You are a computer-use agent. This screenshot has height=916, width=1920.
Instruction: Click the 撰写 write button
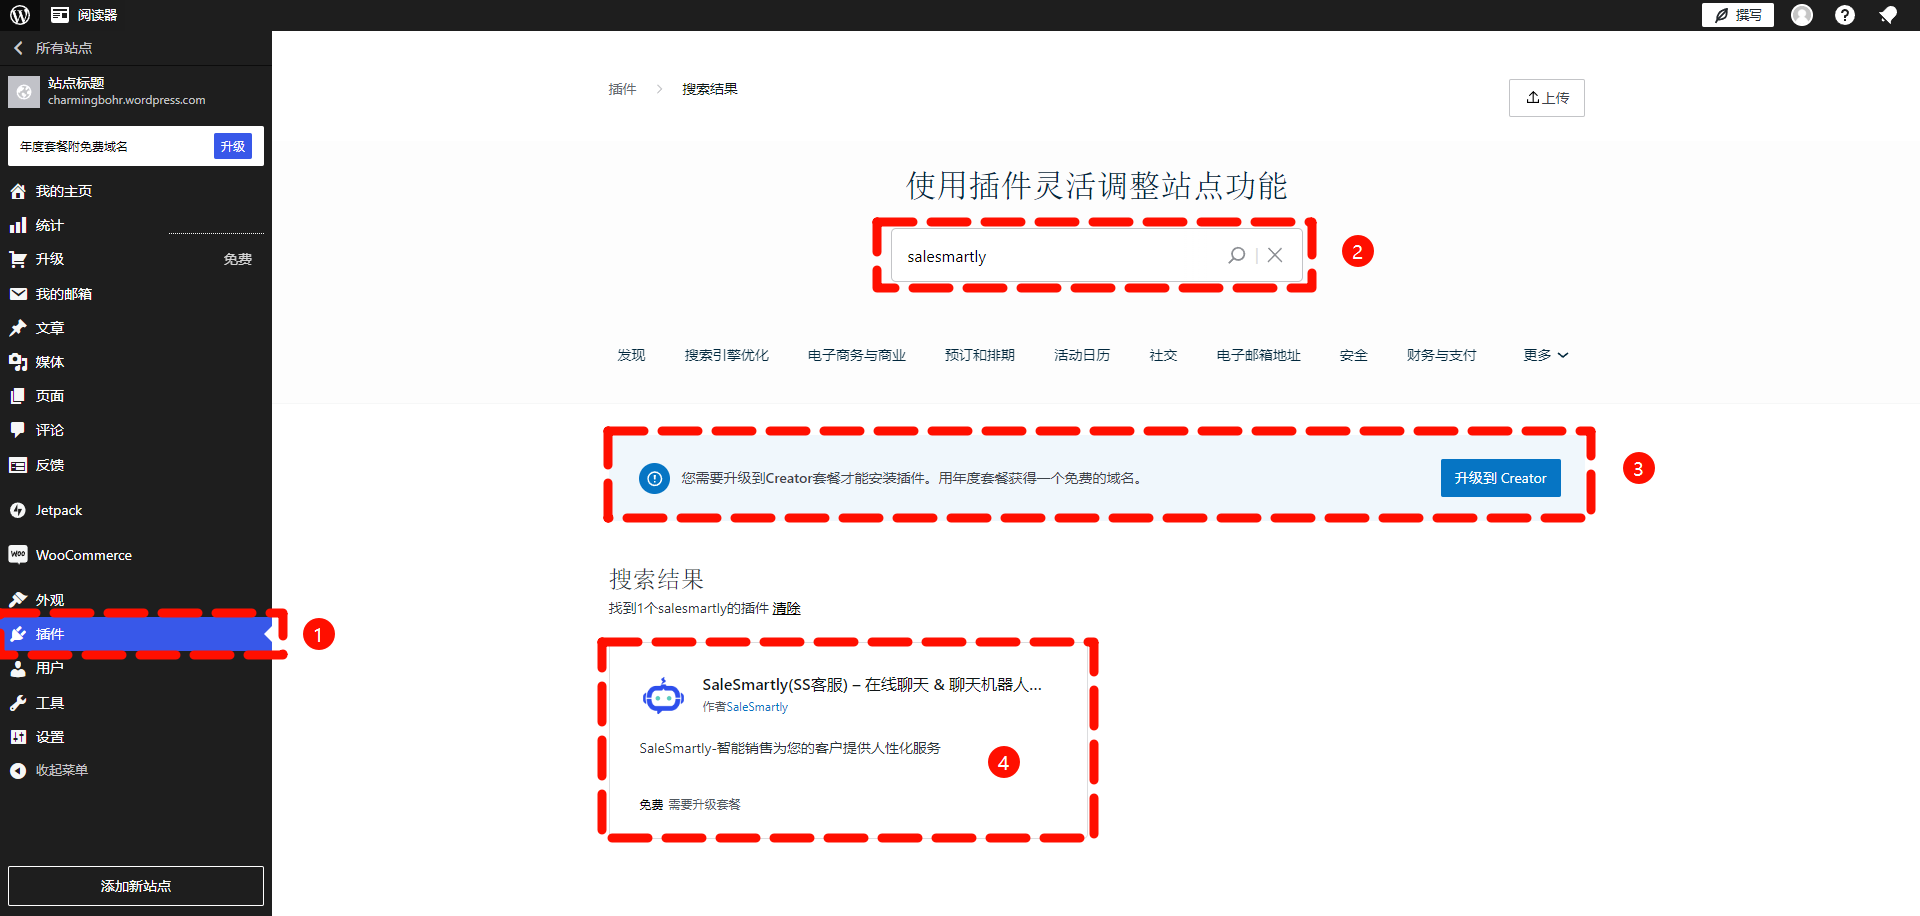[1738, 15]
